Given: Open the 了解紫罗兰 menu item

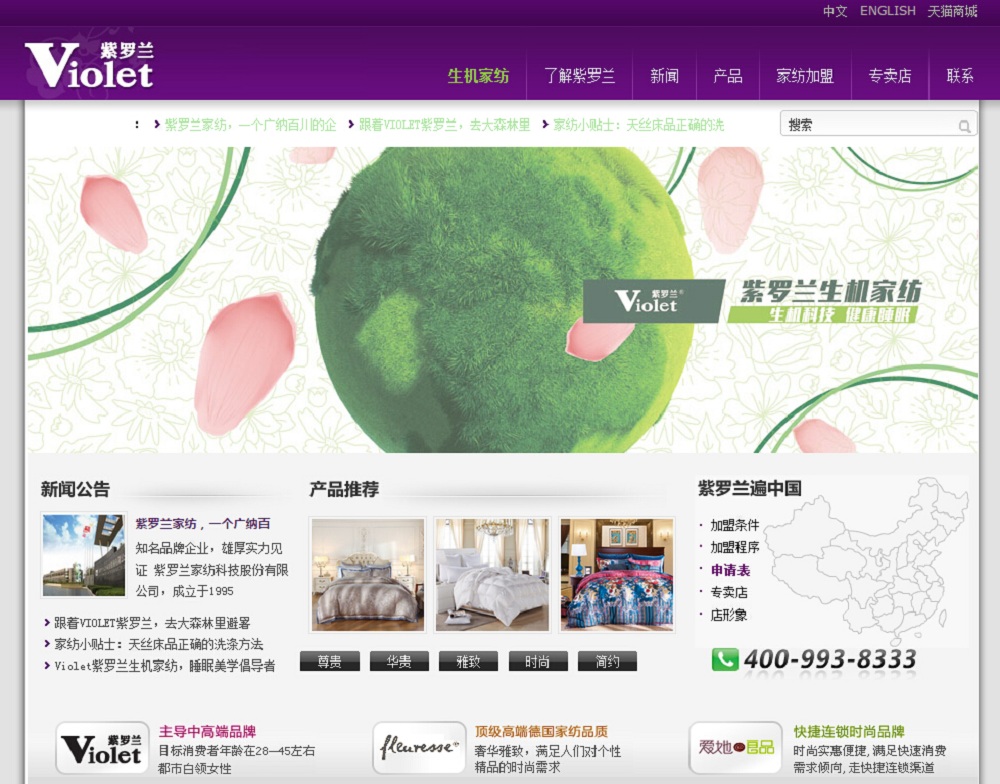Looking at the screenshot, I should click(579, 76).
